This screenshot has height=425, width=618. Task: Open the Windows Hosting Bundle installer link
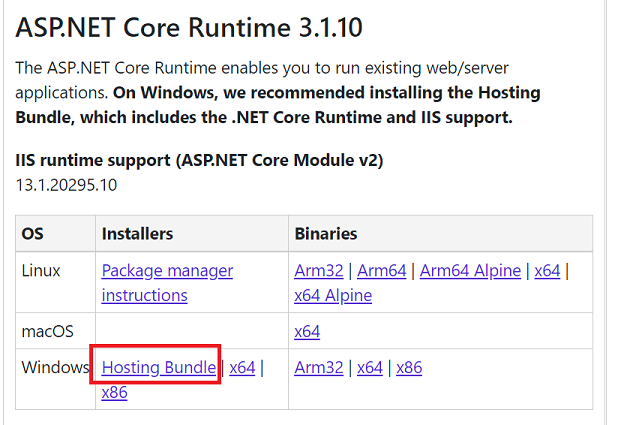point(158,368)
